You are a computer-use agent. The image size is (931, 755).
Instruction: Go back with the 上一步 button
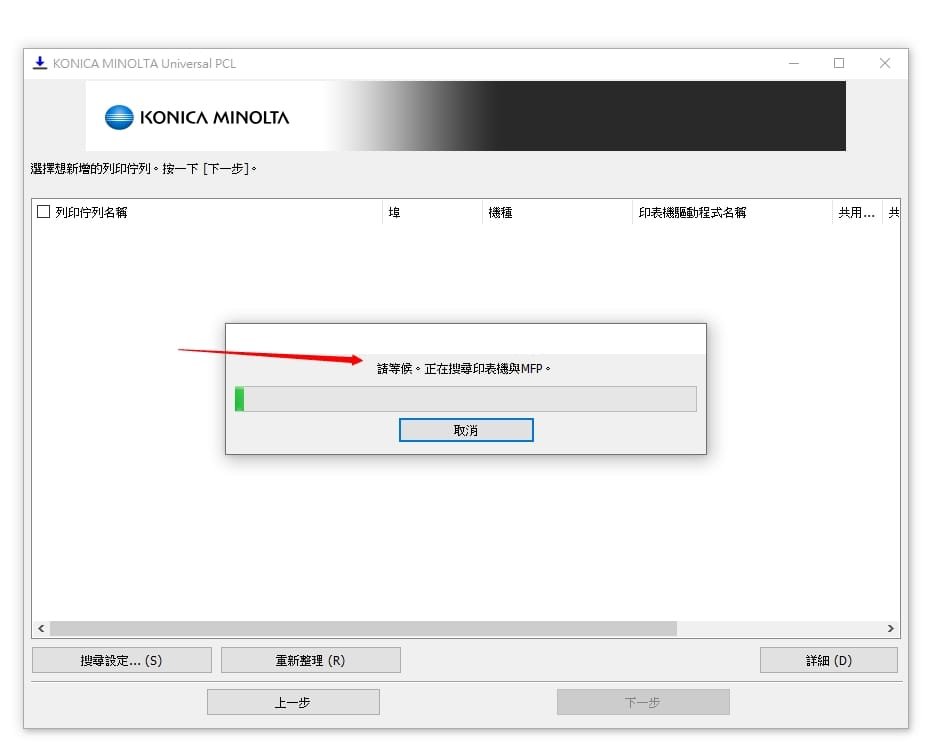[x=293, y=702]
